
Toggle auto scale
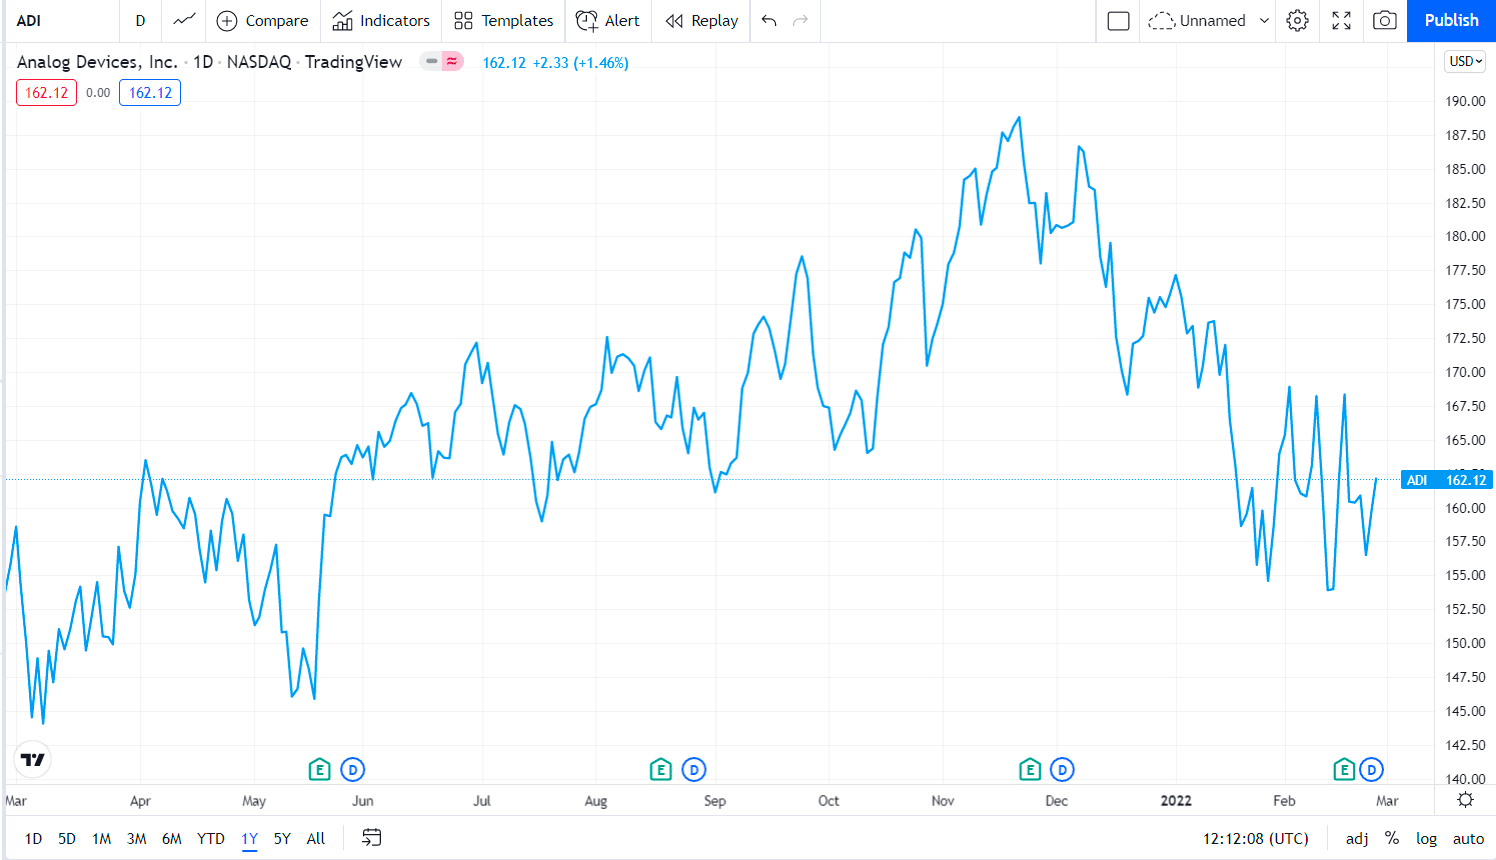1468,839
